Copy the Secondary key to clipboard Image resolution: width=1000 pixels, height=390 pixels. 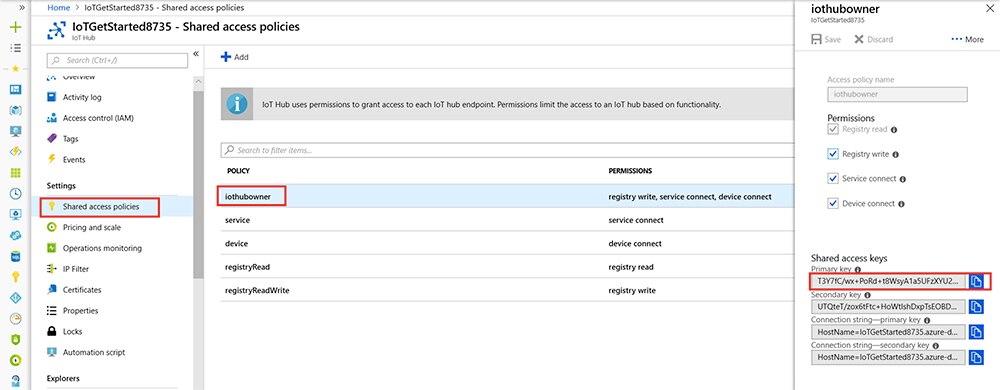pos(976,307)
